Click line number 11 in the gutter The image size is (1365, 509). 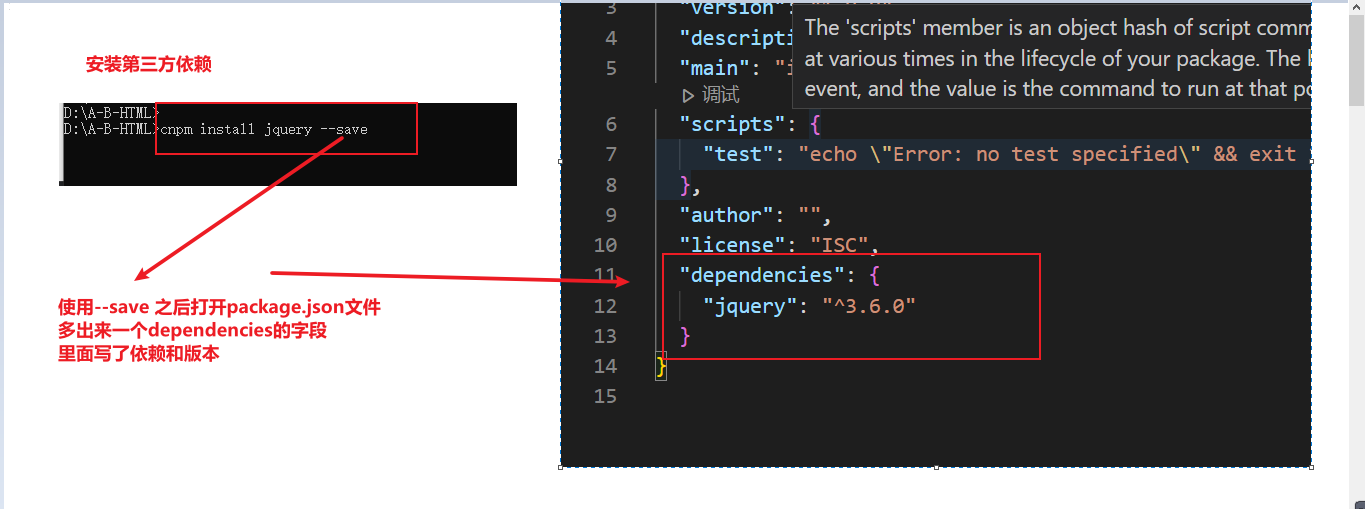click(x=605, y=275)
